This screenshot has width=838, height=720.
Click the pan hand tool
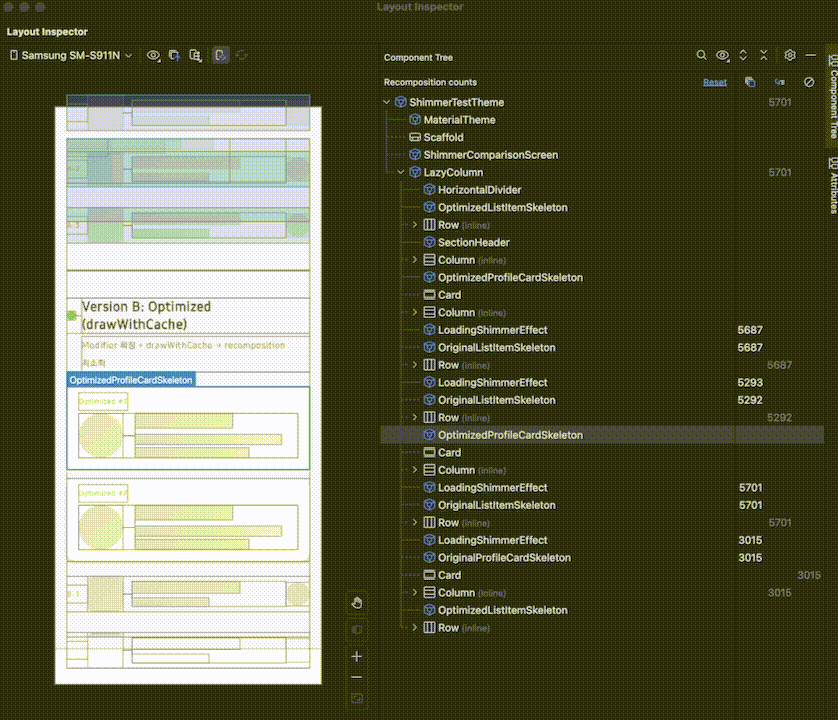tap(356, 603)
